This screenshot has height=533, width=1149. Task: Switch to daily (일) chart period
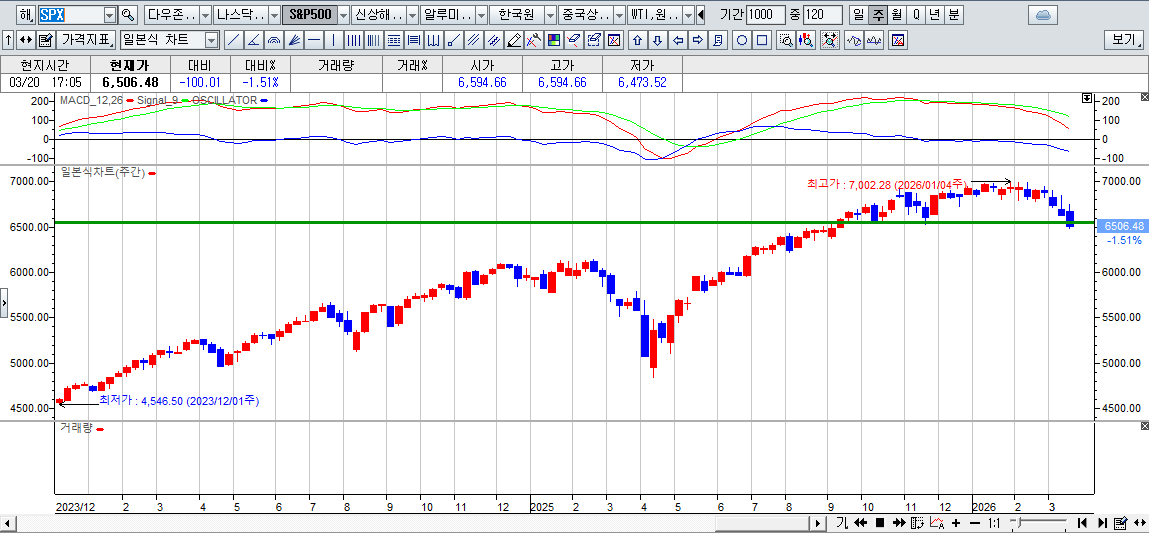[x=858, y=15]
